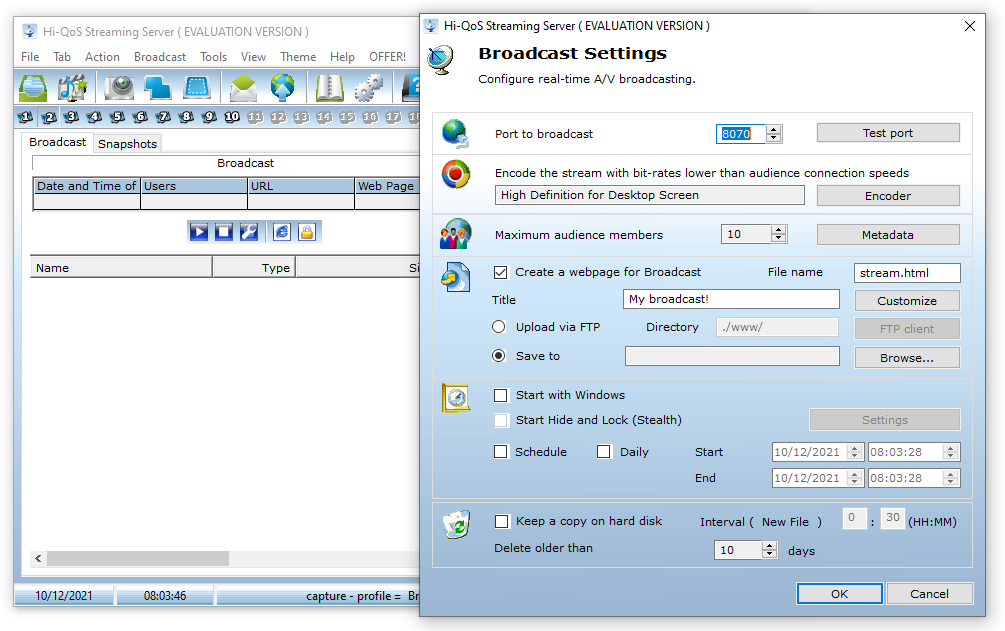Click the Name column header

(121, 267)
